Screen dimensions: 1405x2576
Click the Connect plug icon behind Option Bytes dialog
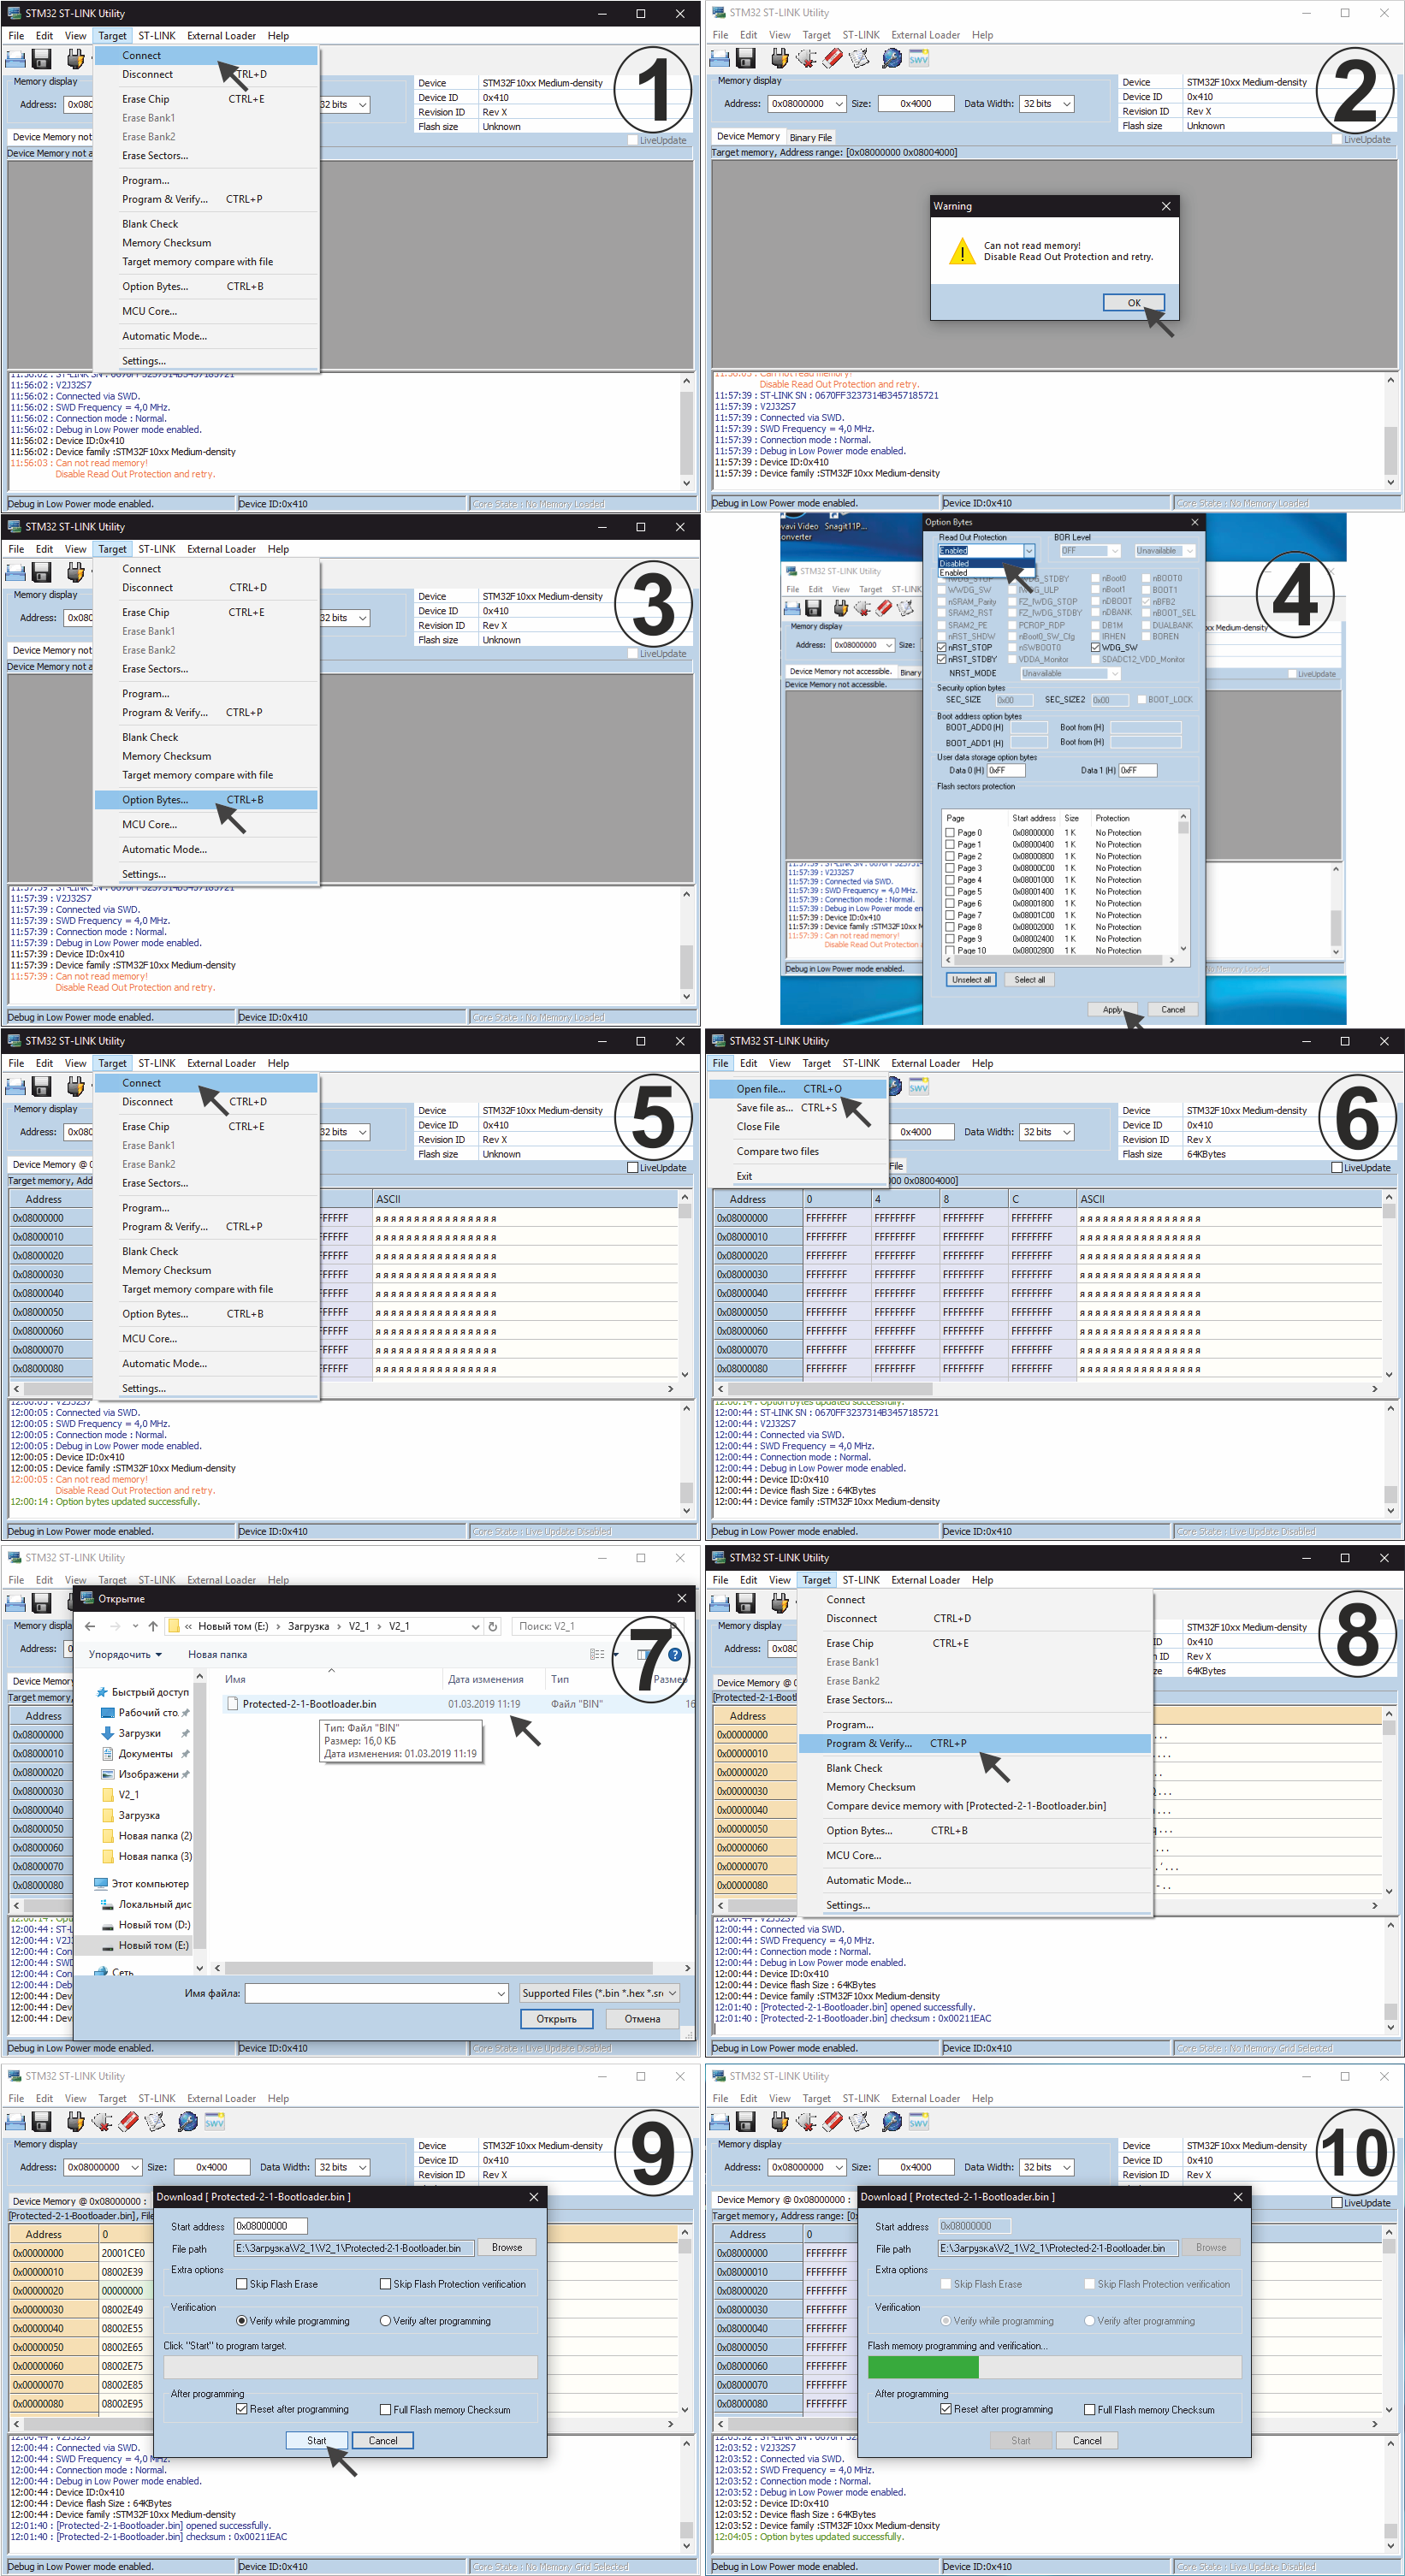point(841,608)
